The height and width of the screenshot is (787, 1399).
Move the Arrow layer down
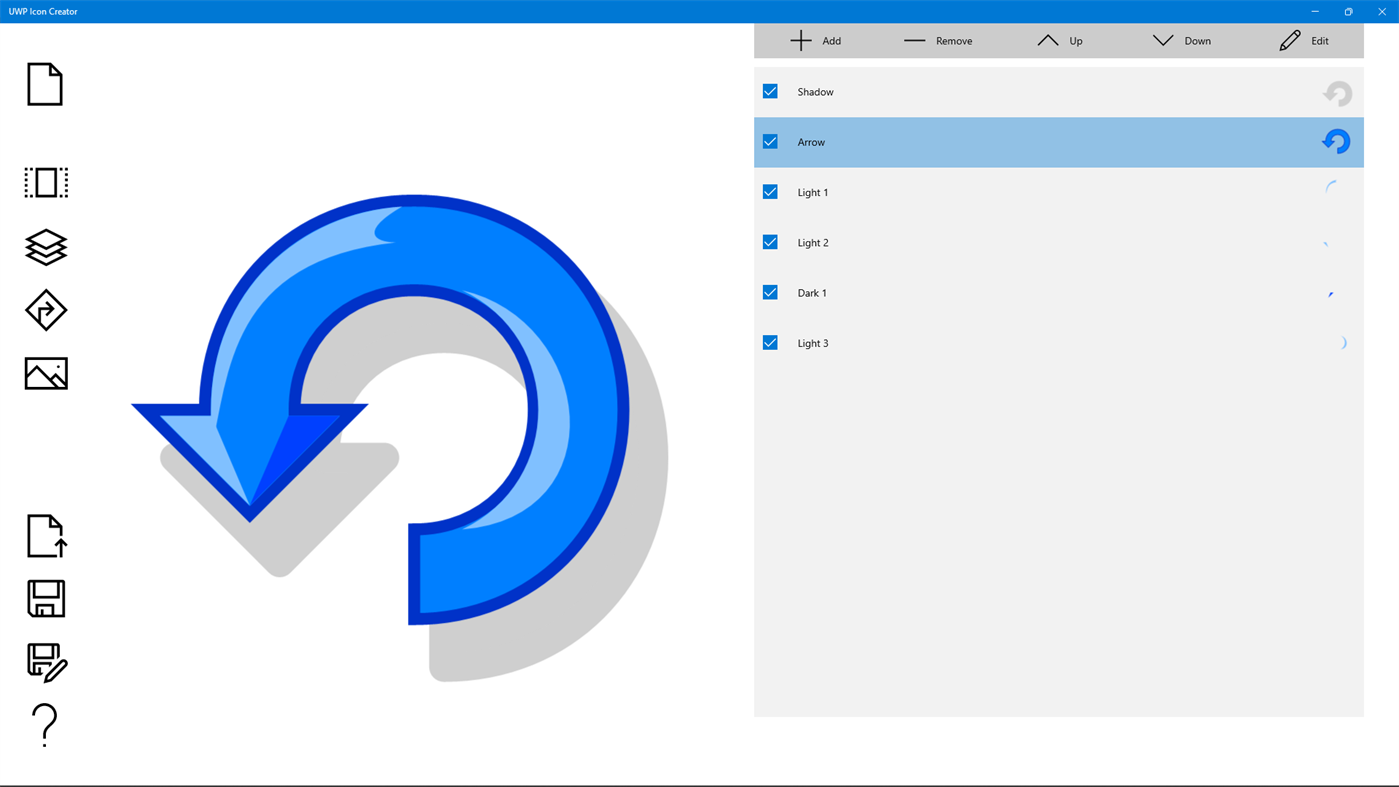(x=1180, y=39)
